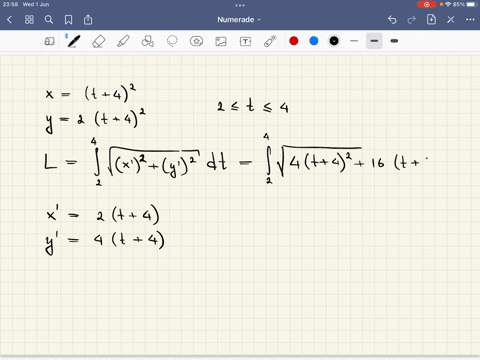Close the editing toolbar with the X
The image size is (480, 360).
click(451, 20)
